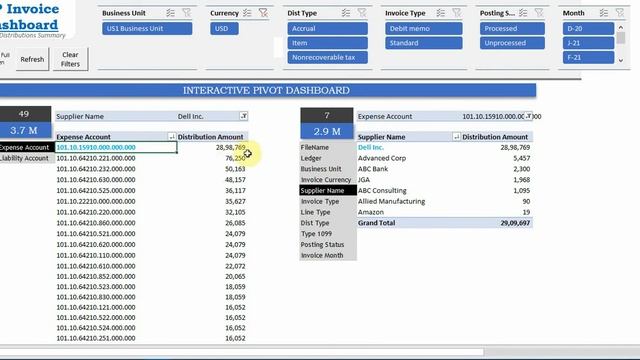Select F-21 month slicer item
Image resolution: width=640 pixels, height=360 pixels.
tap(588, 58)
